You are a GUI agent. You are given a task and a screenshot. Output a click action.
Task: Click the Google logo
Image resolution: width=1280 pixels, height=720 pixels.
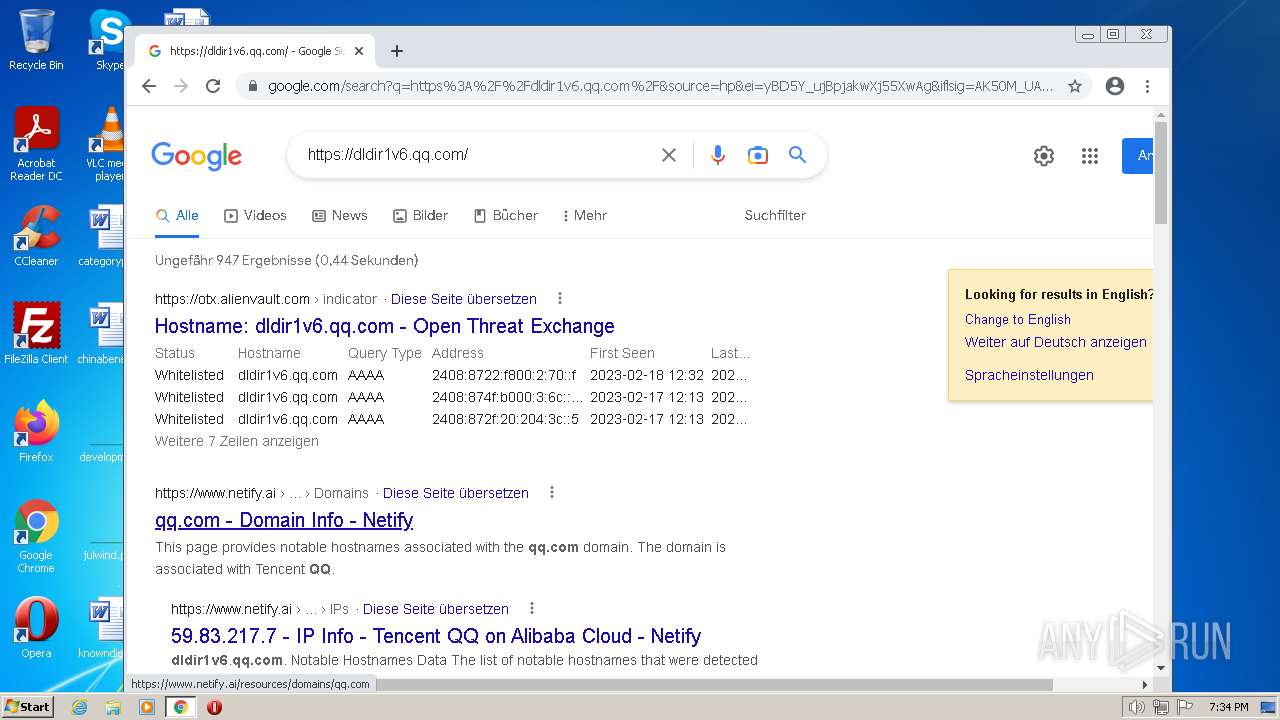[197, 156]
